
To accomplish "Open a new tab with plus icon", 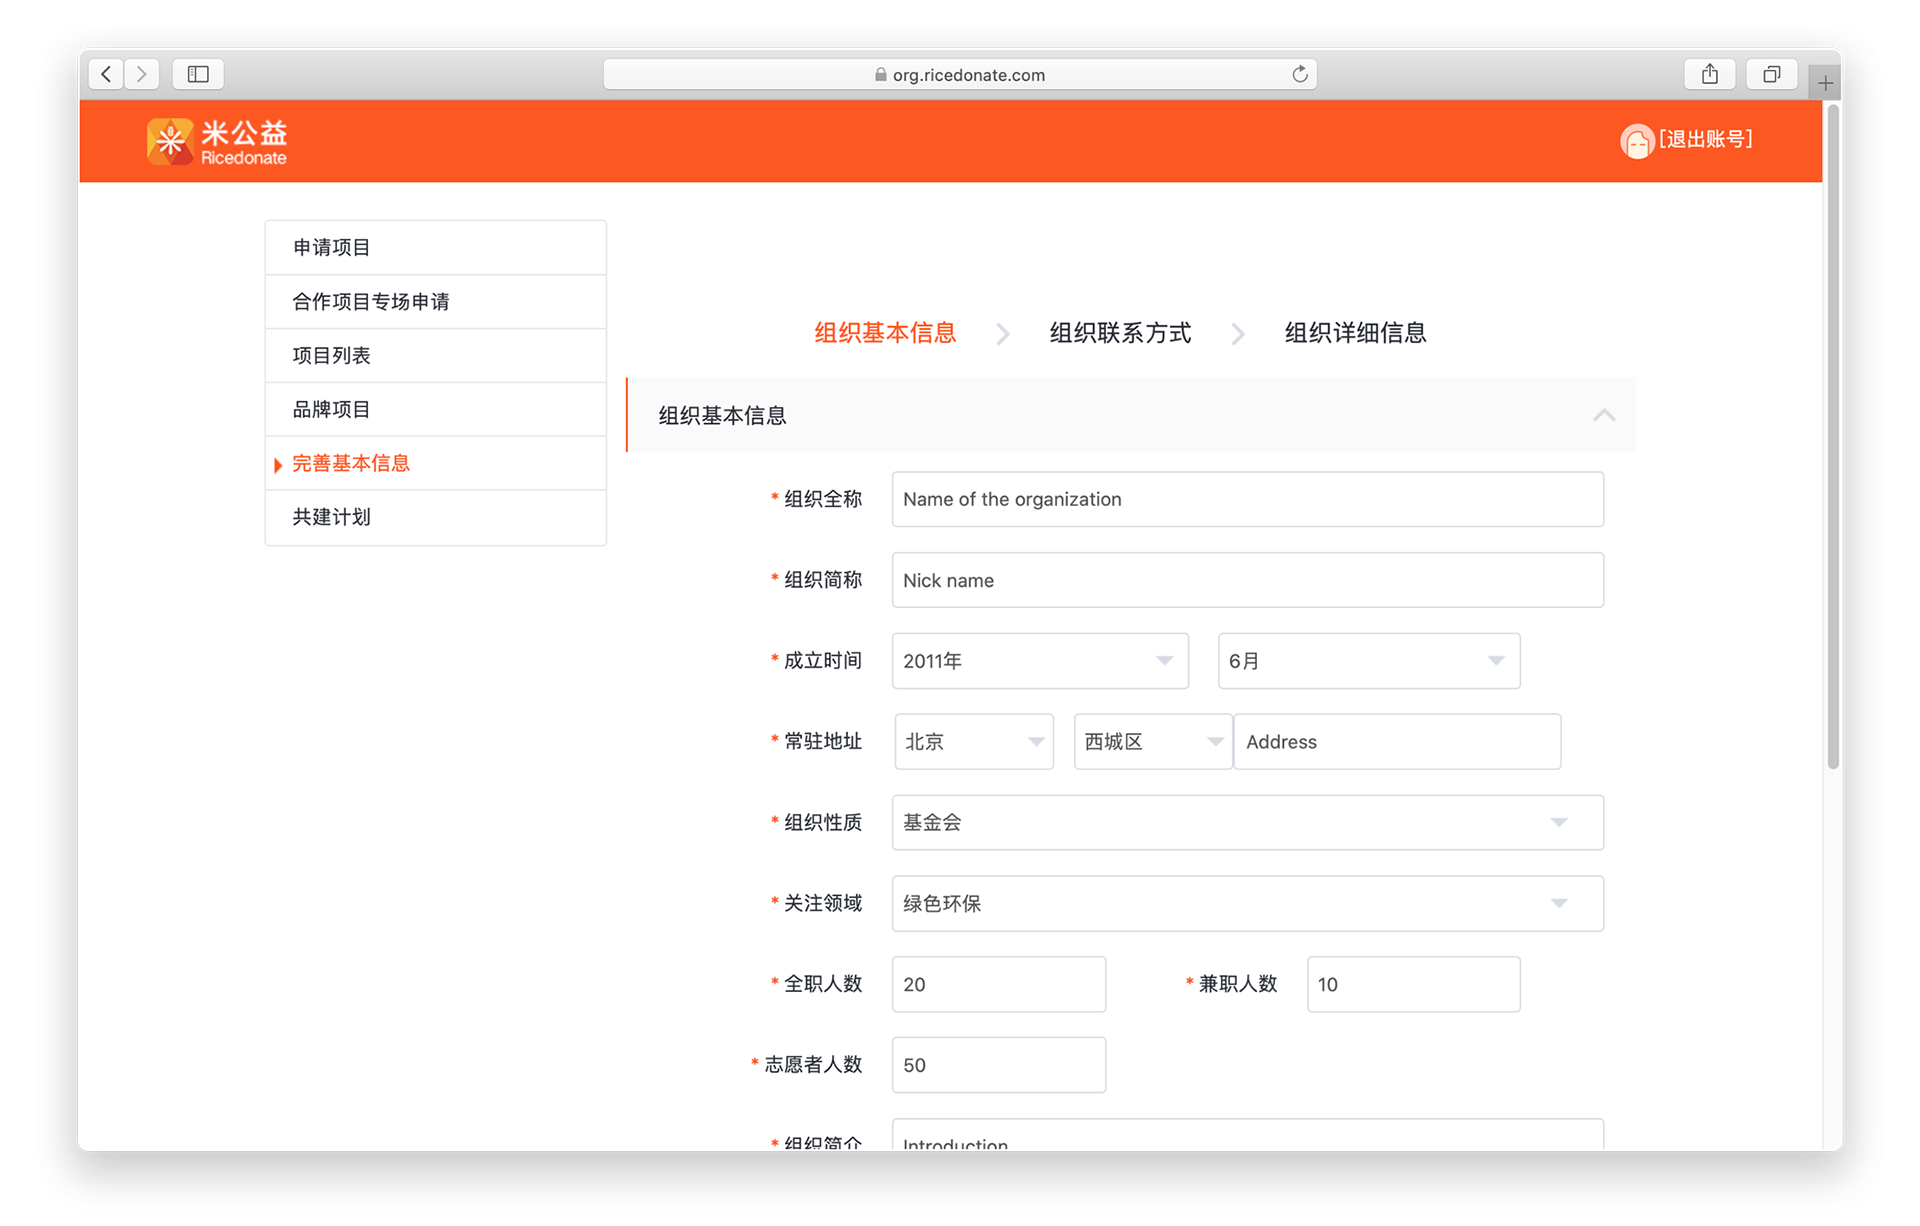I will pos(1825,83).
